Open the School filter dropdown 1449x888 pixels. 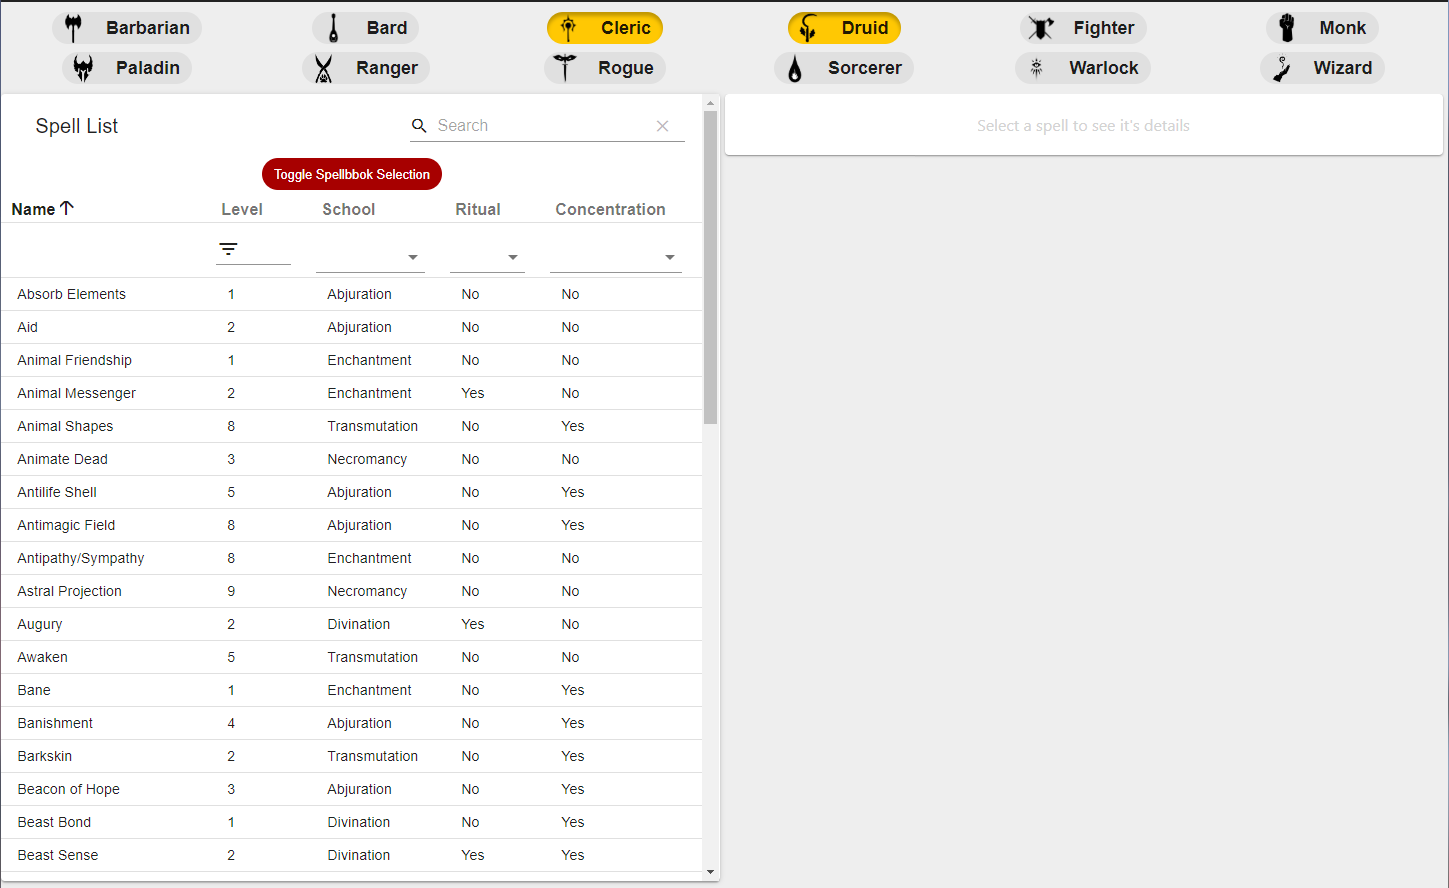point(370,257)
